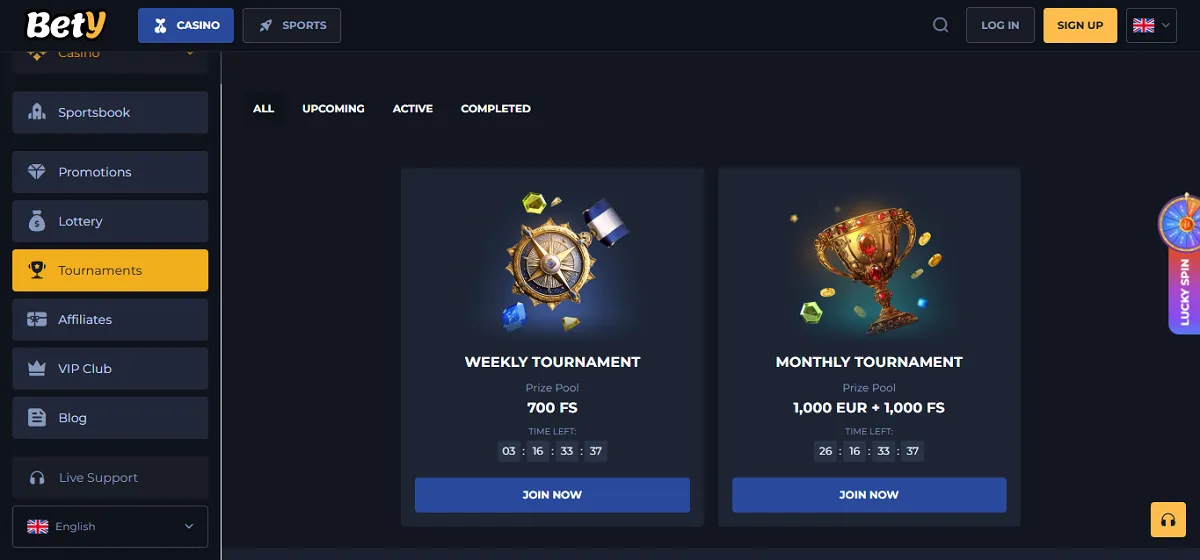Select the Completed tournaments tab
This screenshot has width=1200, height=560.
point(495,108)
